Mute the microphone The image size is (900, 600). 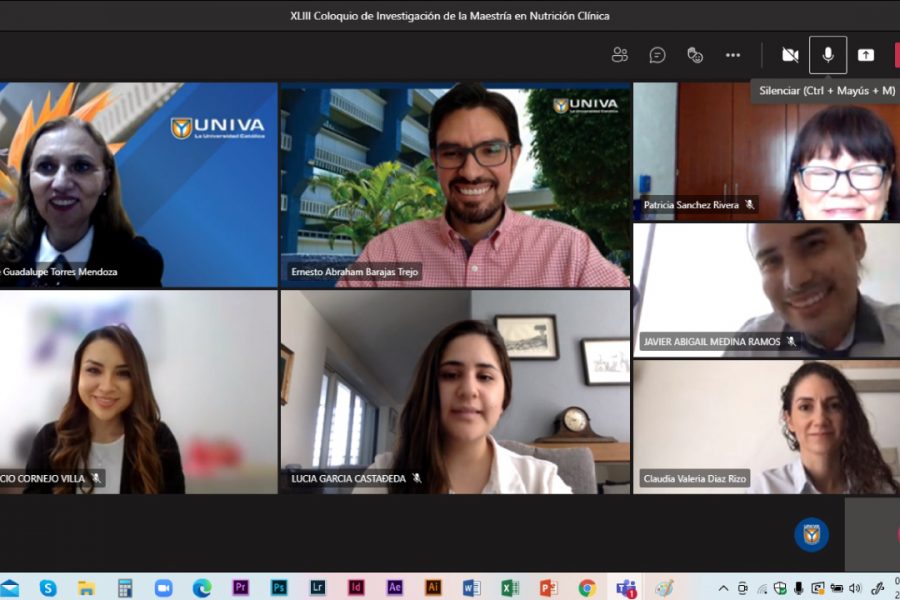click(828, 55)
